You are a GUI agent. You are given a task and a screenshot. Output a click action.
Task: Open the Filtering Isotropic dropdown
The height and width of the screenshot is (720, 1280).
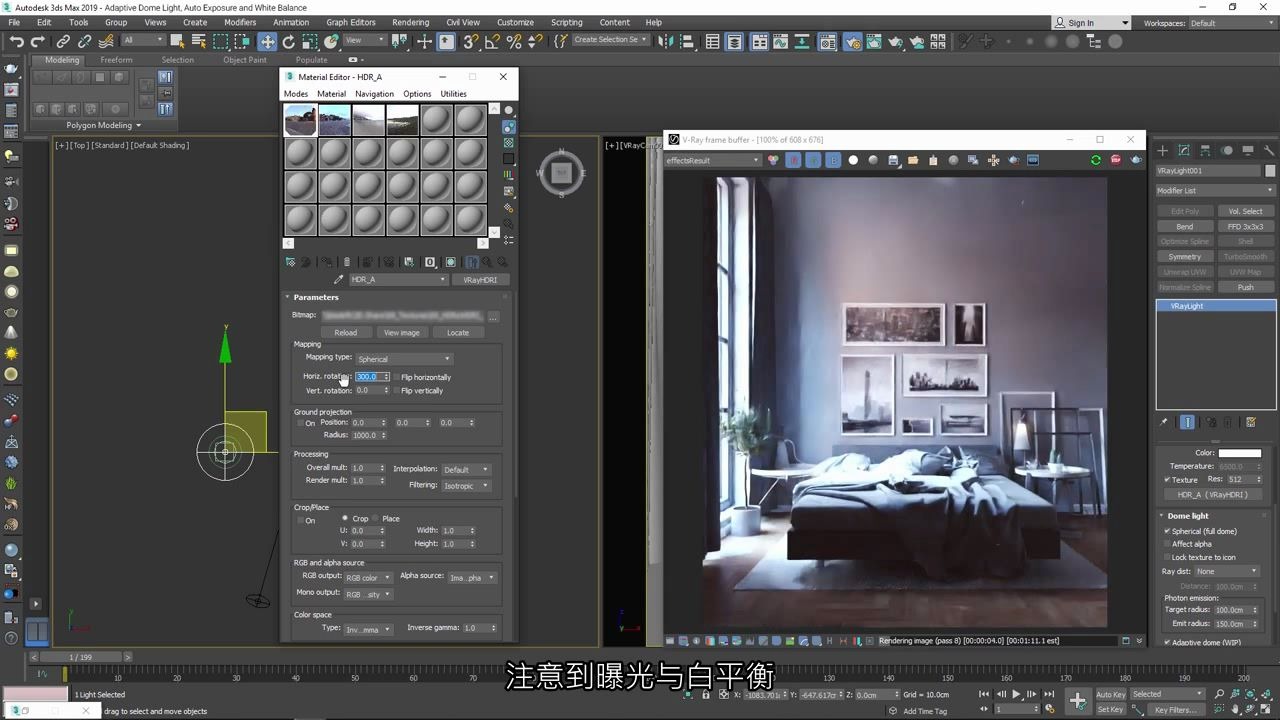pos(465,485)
